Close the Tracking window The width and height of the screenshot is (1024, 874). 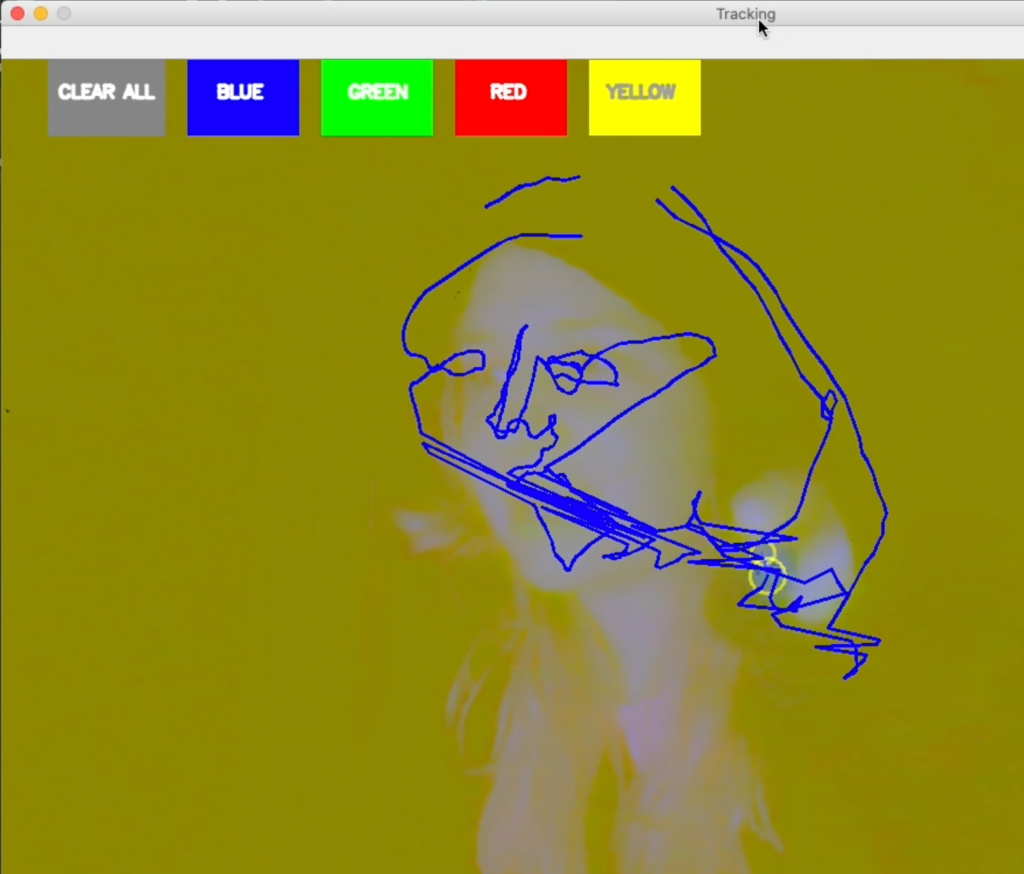tap(17, 14)
